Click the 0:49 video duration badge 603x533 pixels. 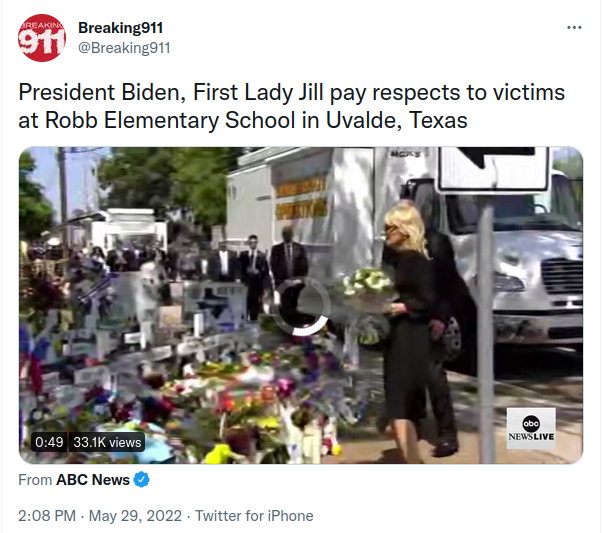click(49, 442)
